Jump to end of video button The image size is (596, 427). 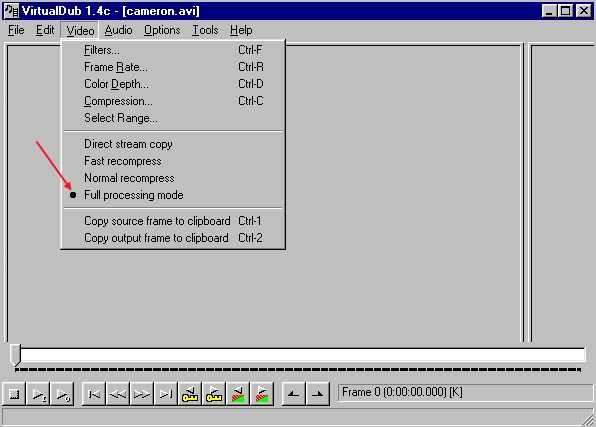click(166, 394)
